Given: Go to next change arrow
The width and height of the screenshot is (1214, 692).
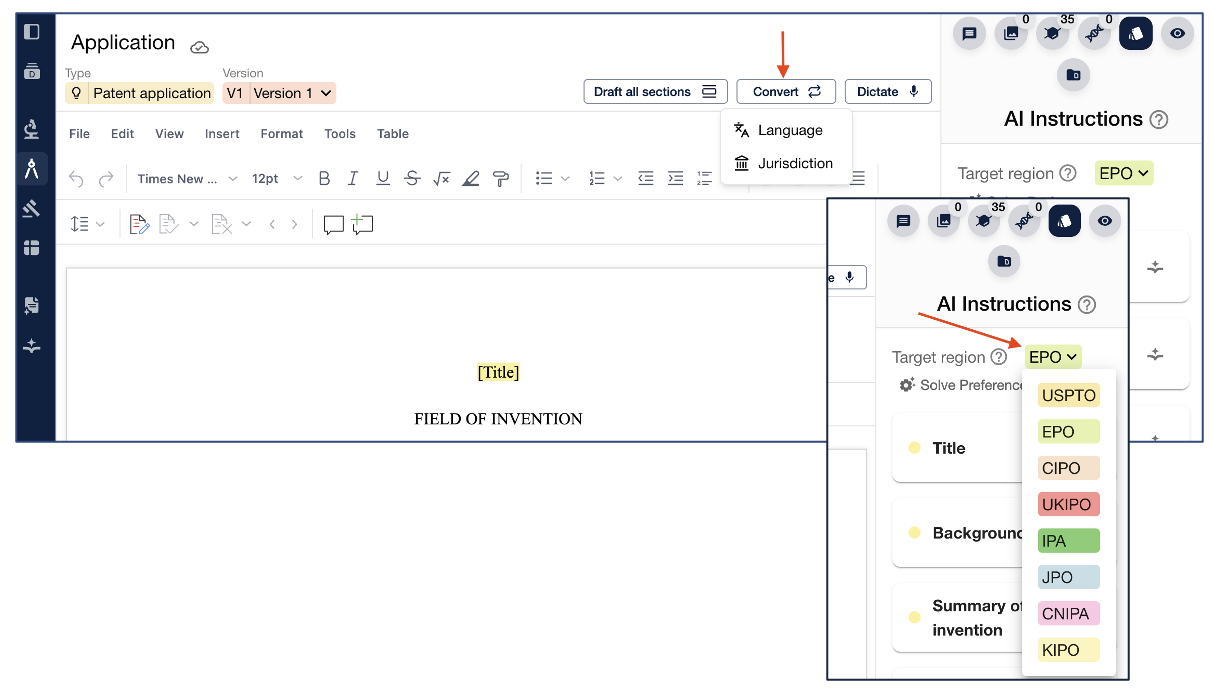Looking at the screenshot, I should [294, 224].
